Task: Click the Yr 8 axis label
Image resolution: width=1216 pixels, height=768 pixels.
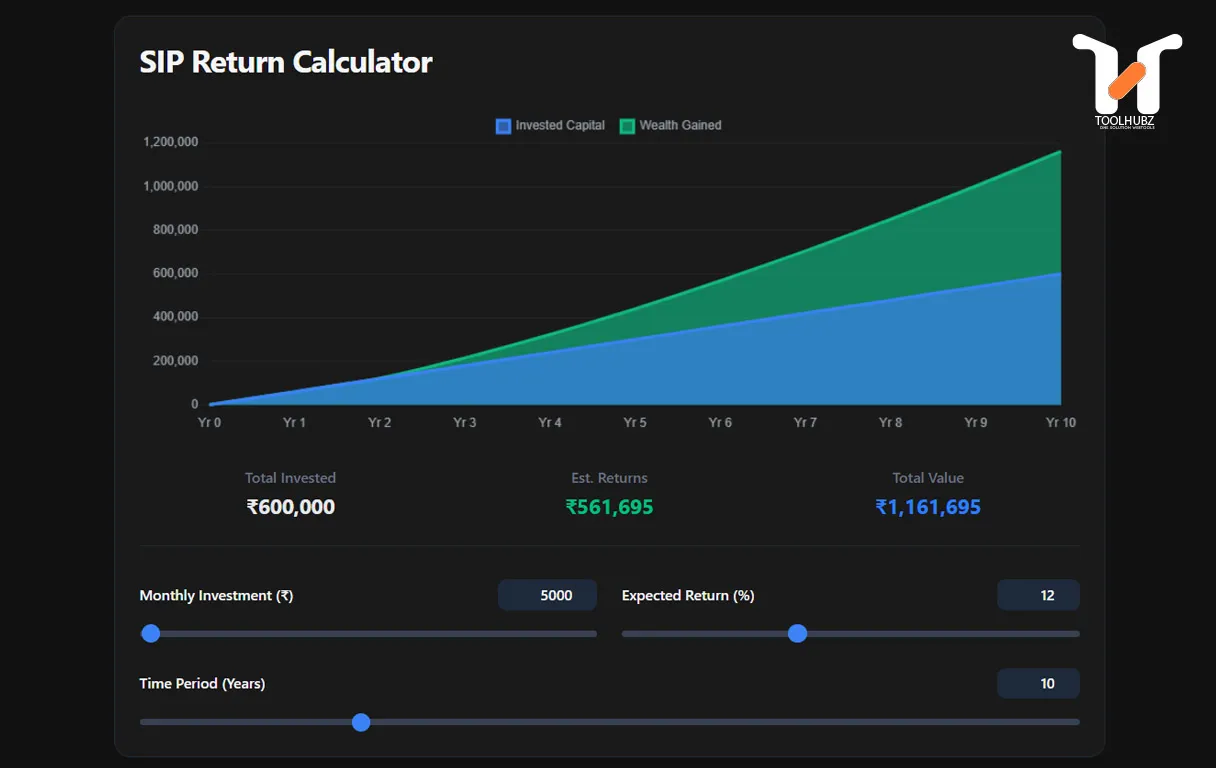Action: click(x=890, y=423)
